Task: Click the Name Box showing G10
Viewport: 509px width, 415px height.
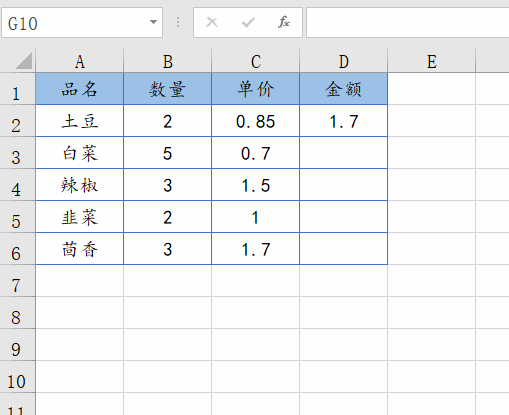Action: click(x=82, y=22)
